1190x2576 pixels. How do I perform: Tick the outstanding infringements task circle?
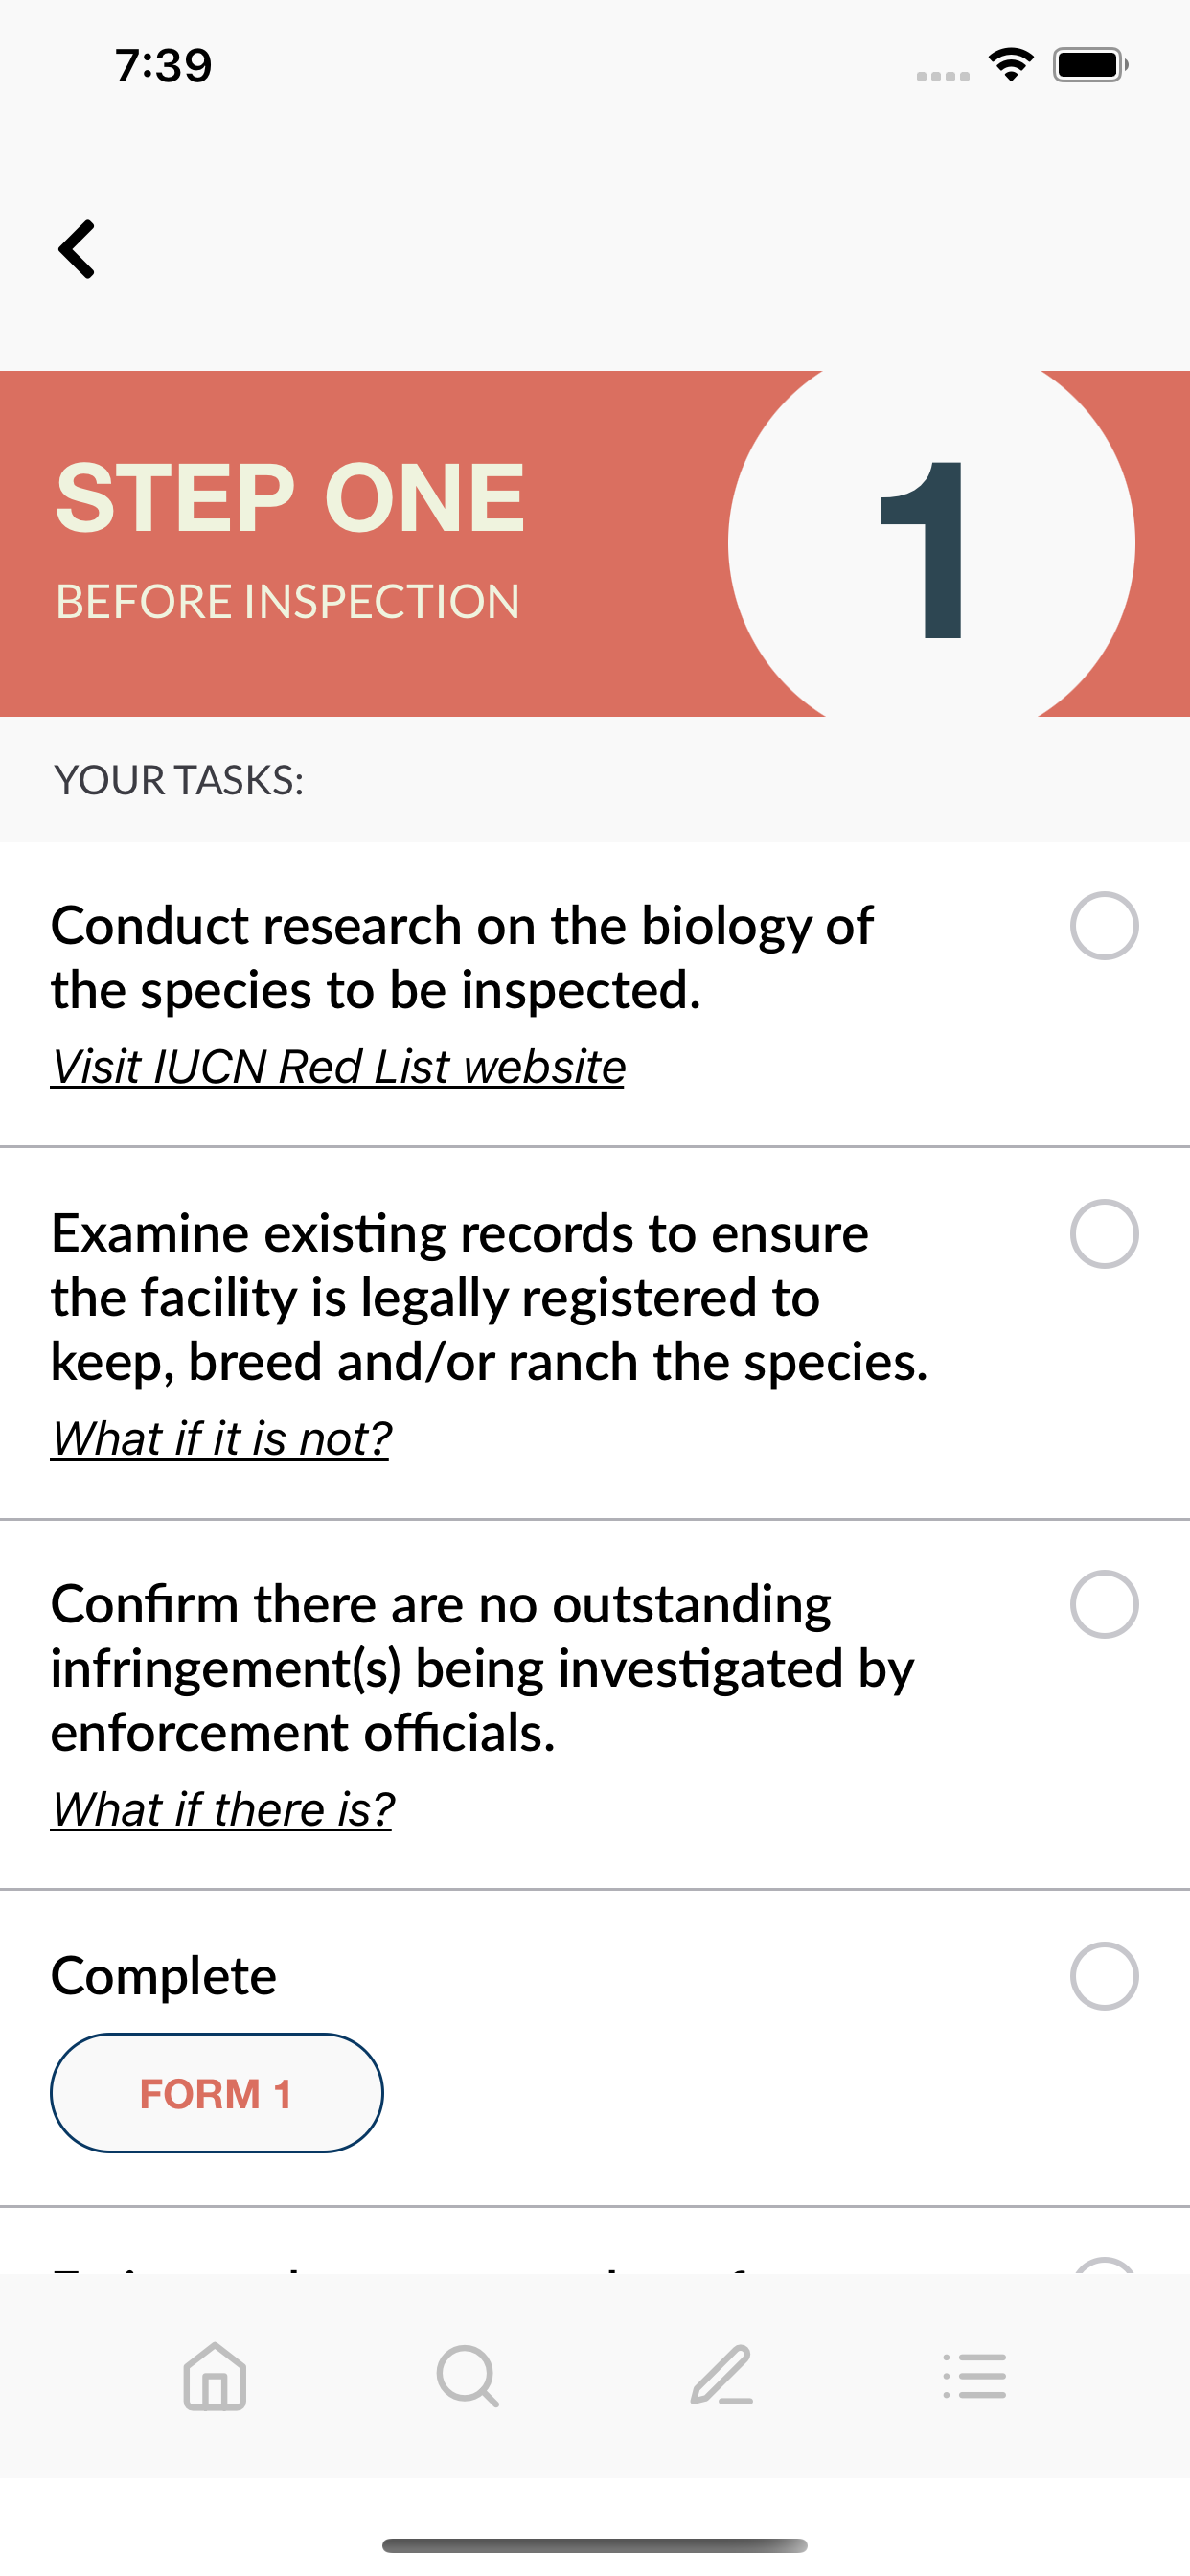point(1104,1604)
